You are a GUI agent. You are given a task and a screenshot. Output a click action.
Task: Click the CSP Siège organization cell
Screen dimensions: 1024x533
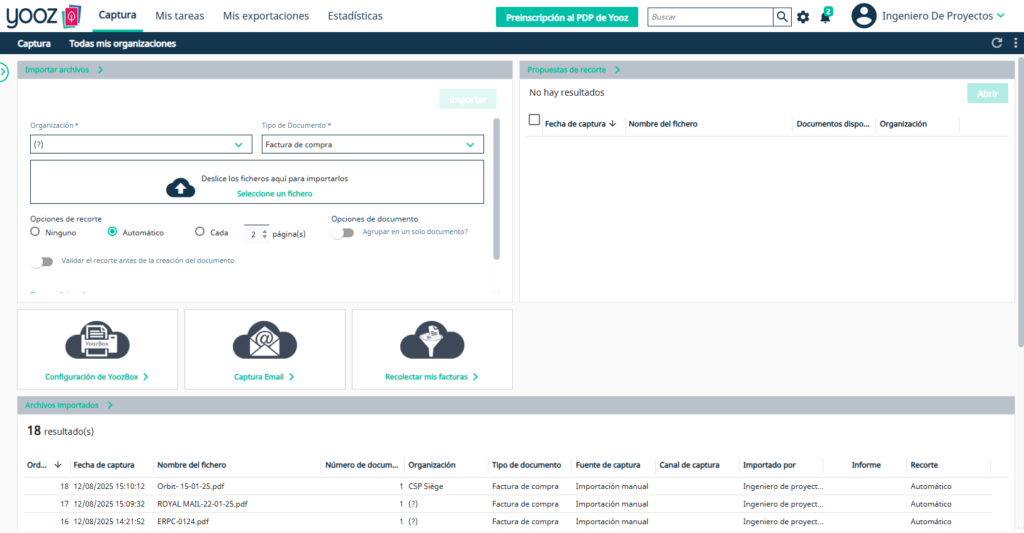[x=426, y=486]
